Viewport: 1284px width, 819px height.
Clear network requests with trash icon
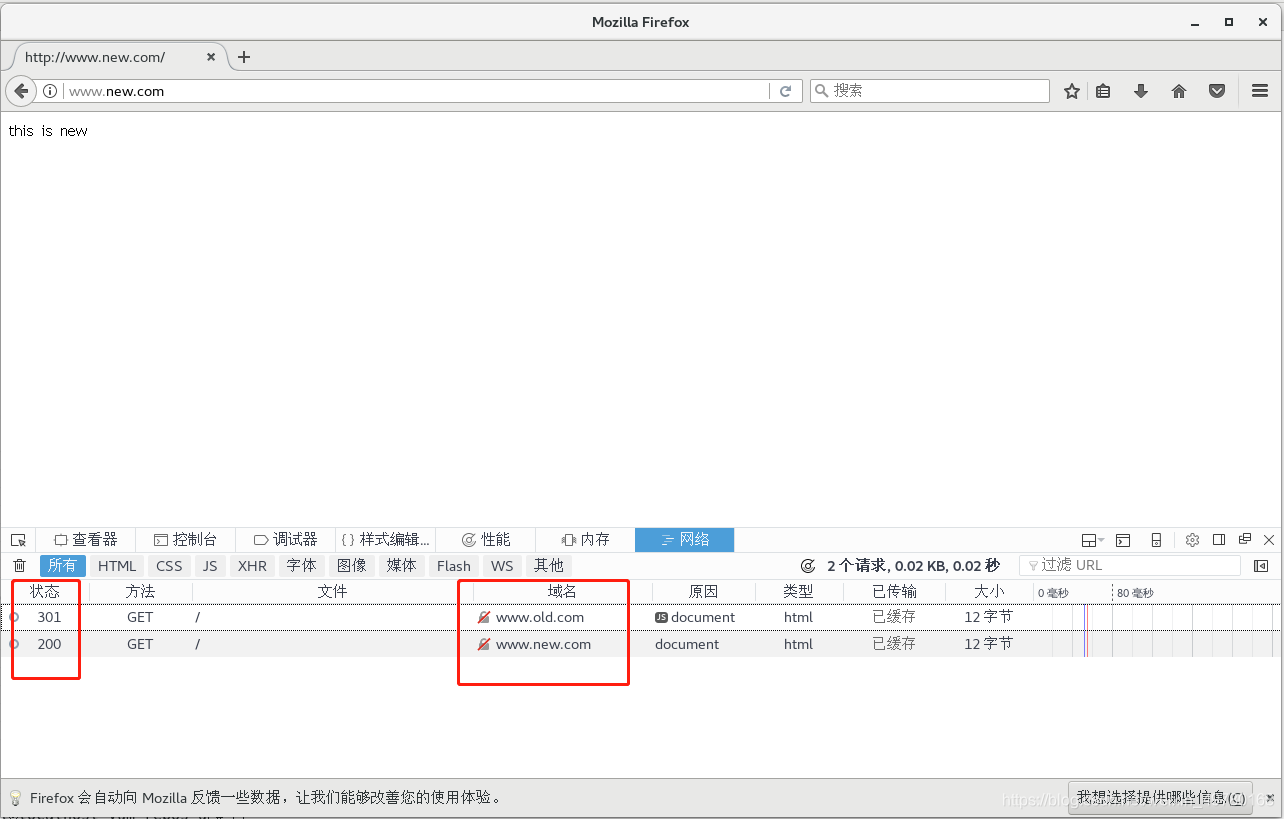(19, 566)
